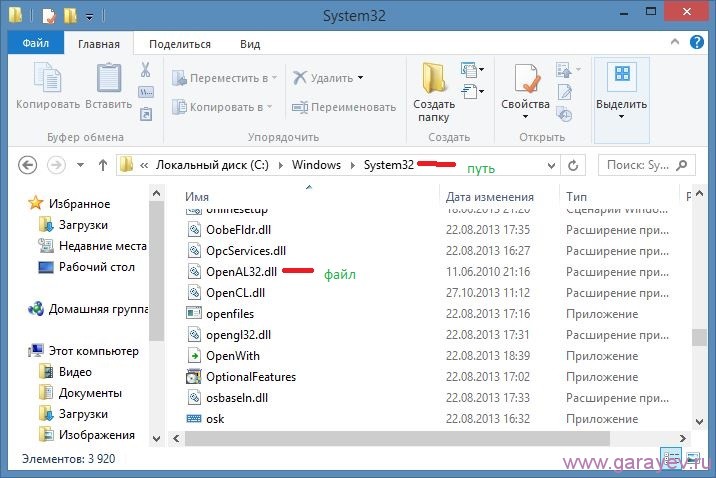Sort by the Дата изменения column header
This screenshot has height=478, width=716.
coord(490,197)
